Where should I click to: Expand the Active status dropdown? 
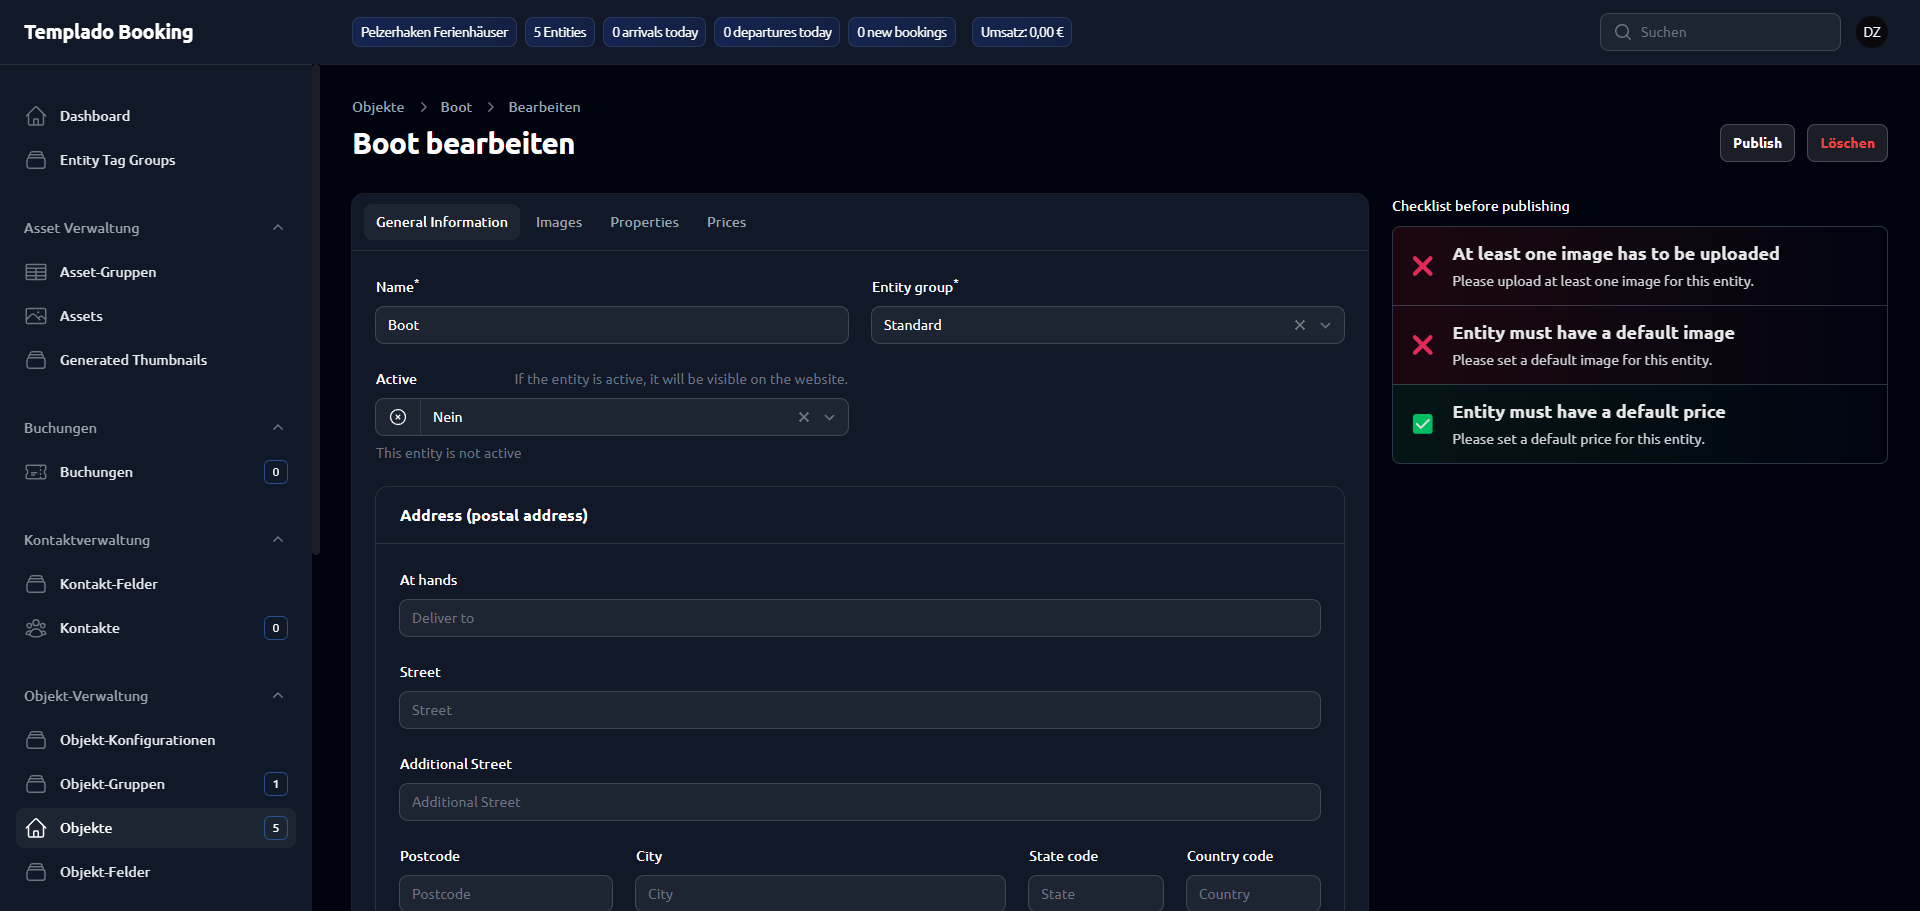point(829,417)
